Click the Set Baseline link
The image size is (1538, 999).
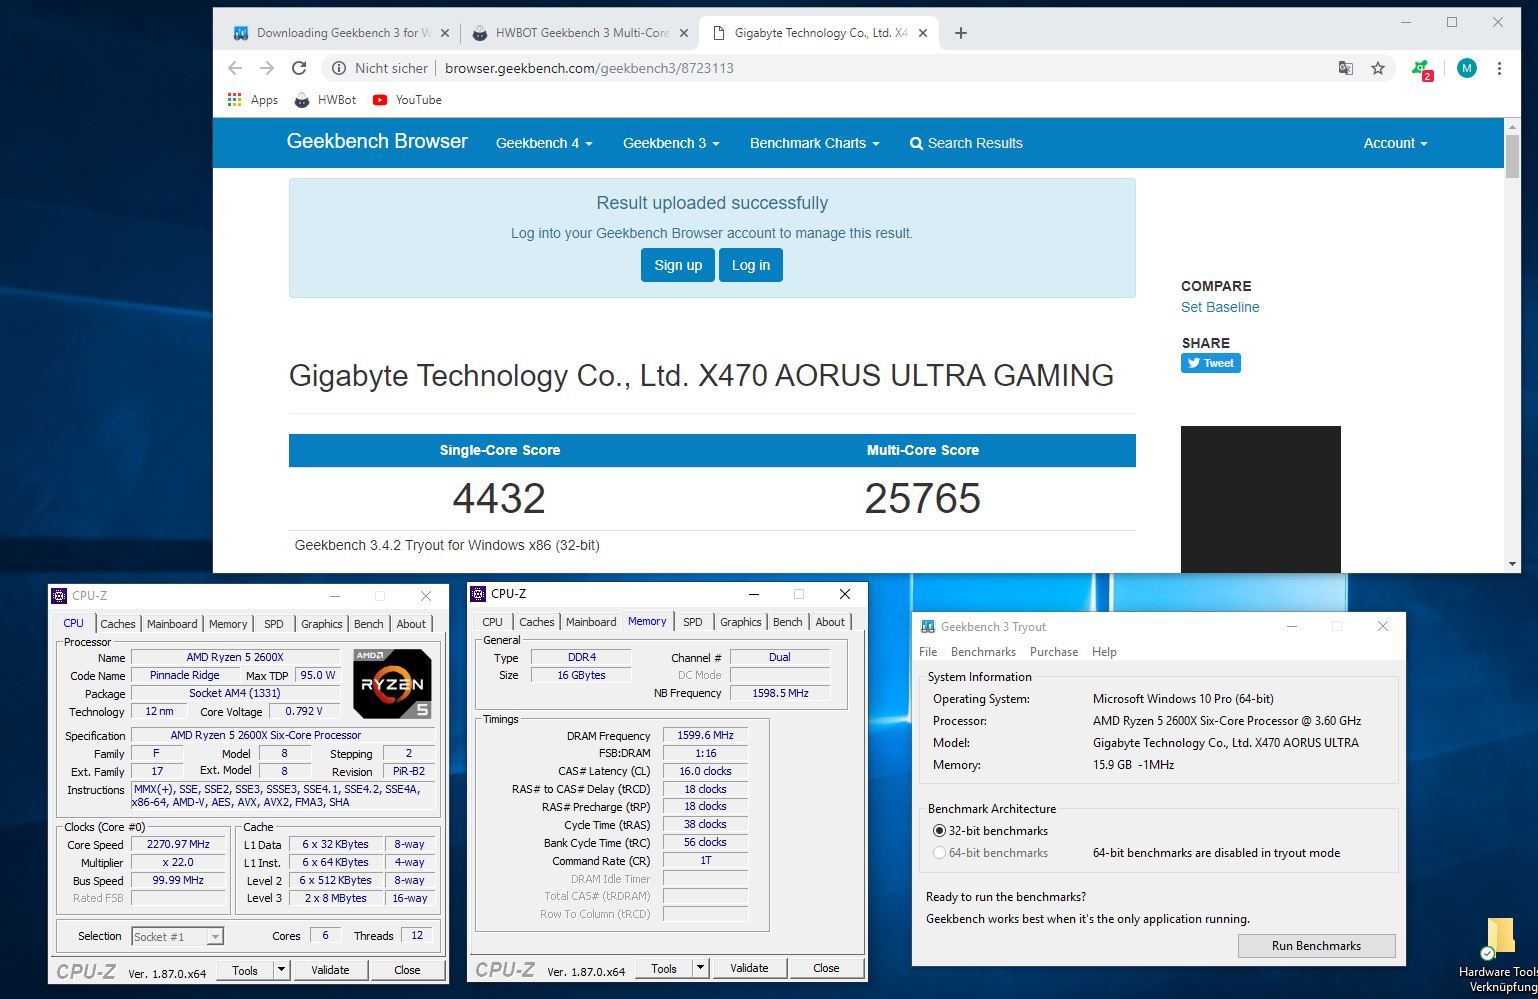coord(1220,307)
